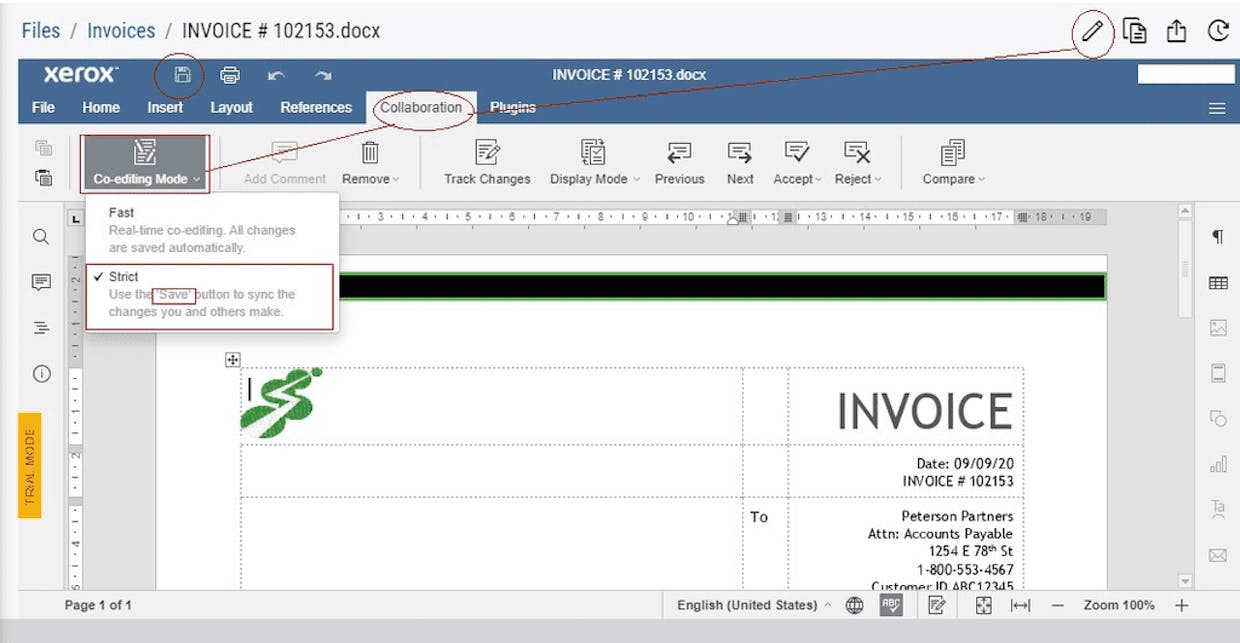Image resolution: width=1240 pixels, height=643 pixels.
Task: Toggle track changes icon in the status bar
Action: click(x=937, y=605)
